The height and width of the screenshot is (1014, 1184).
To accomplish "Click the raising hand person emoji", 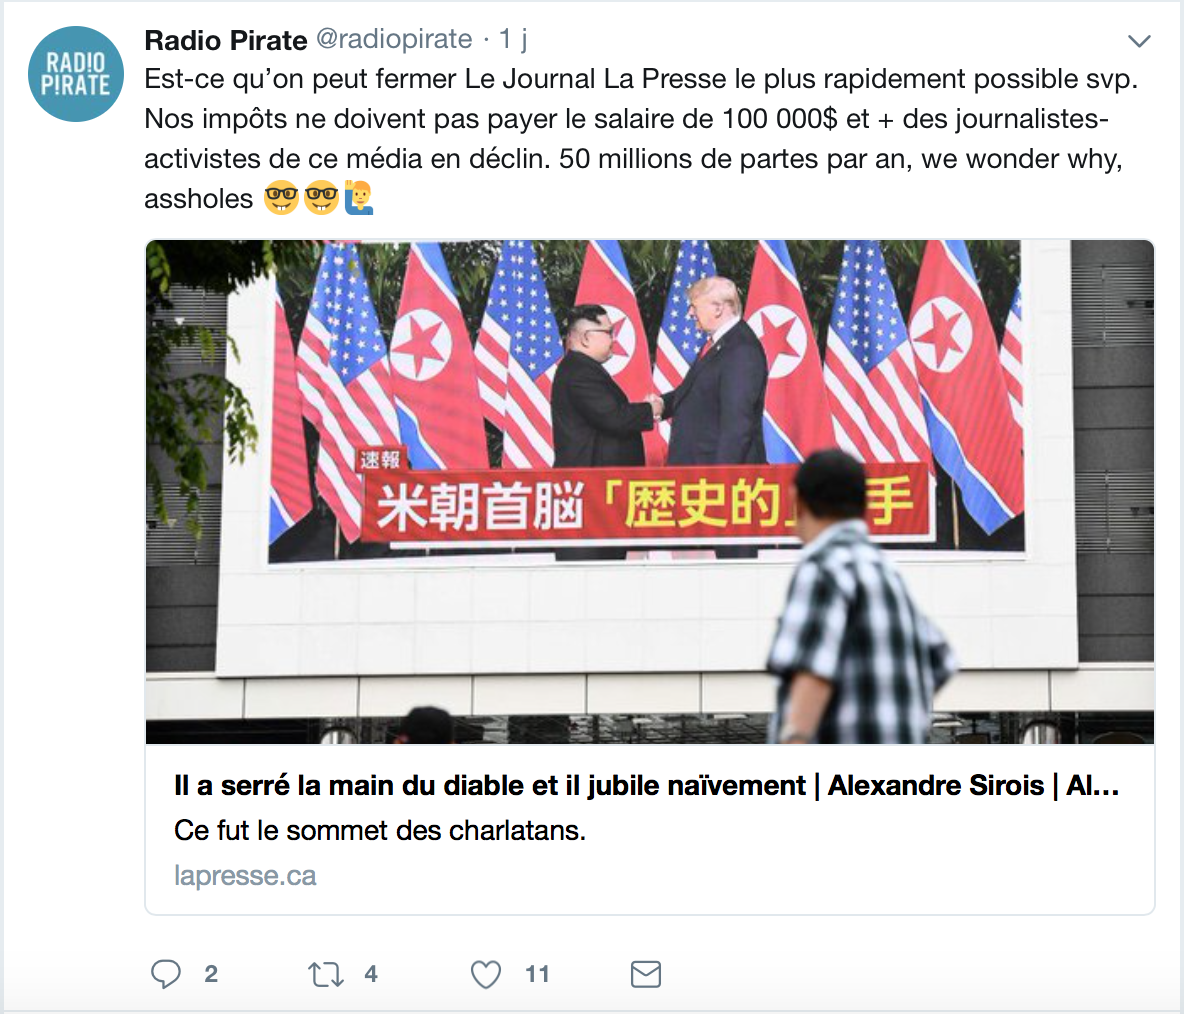I will [x=359, y=198].
